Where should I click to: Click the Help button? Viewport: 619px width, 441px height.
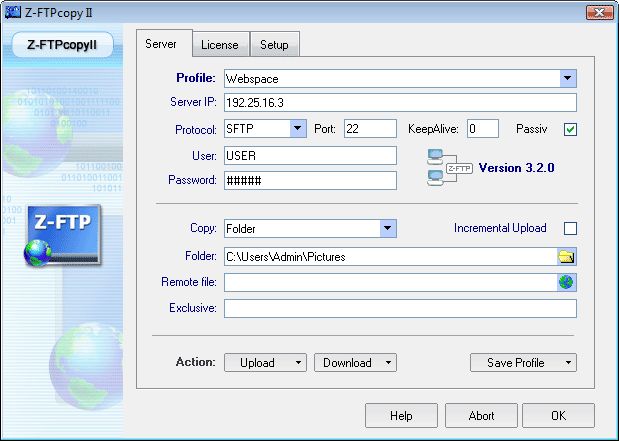(x=401, y=415)
